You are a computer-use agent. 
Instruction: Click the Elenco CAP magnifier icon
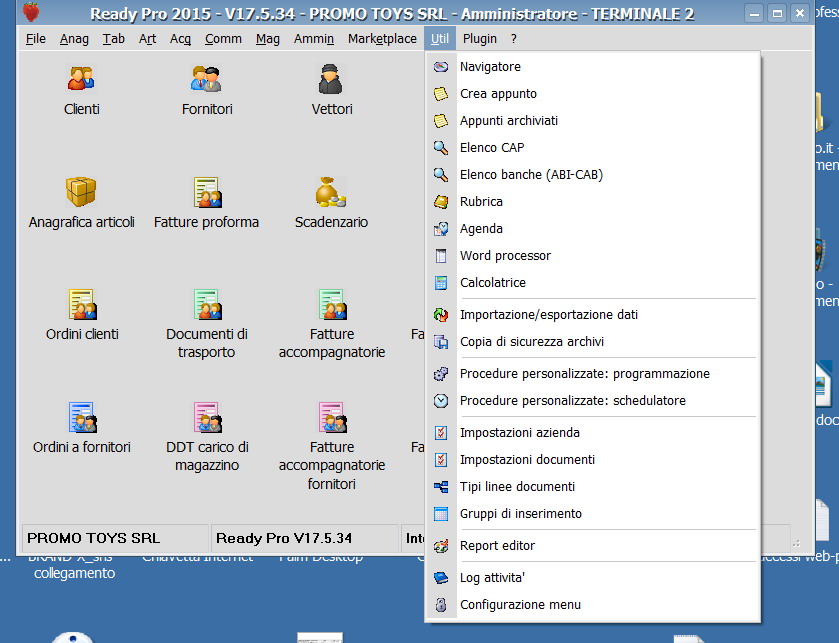pos(441,148)
